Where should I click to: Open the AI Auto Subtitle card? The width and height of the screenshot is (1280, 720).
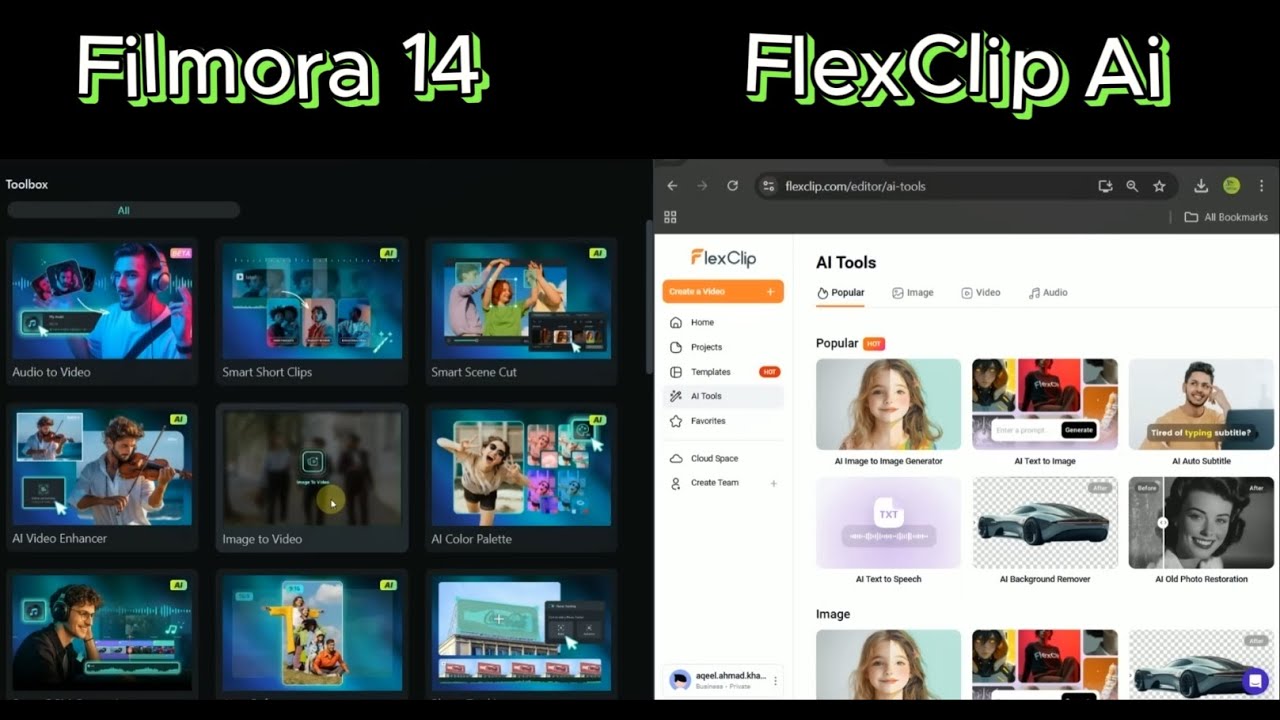click(1201, 412)
